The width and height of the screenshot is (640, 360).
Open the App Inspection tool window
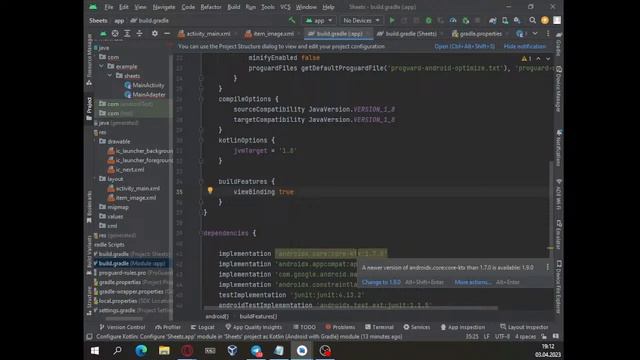click(463, 327)
